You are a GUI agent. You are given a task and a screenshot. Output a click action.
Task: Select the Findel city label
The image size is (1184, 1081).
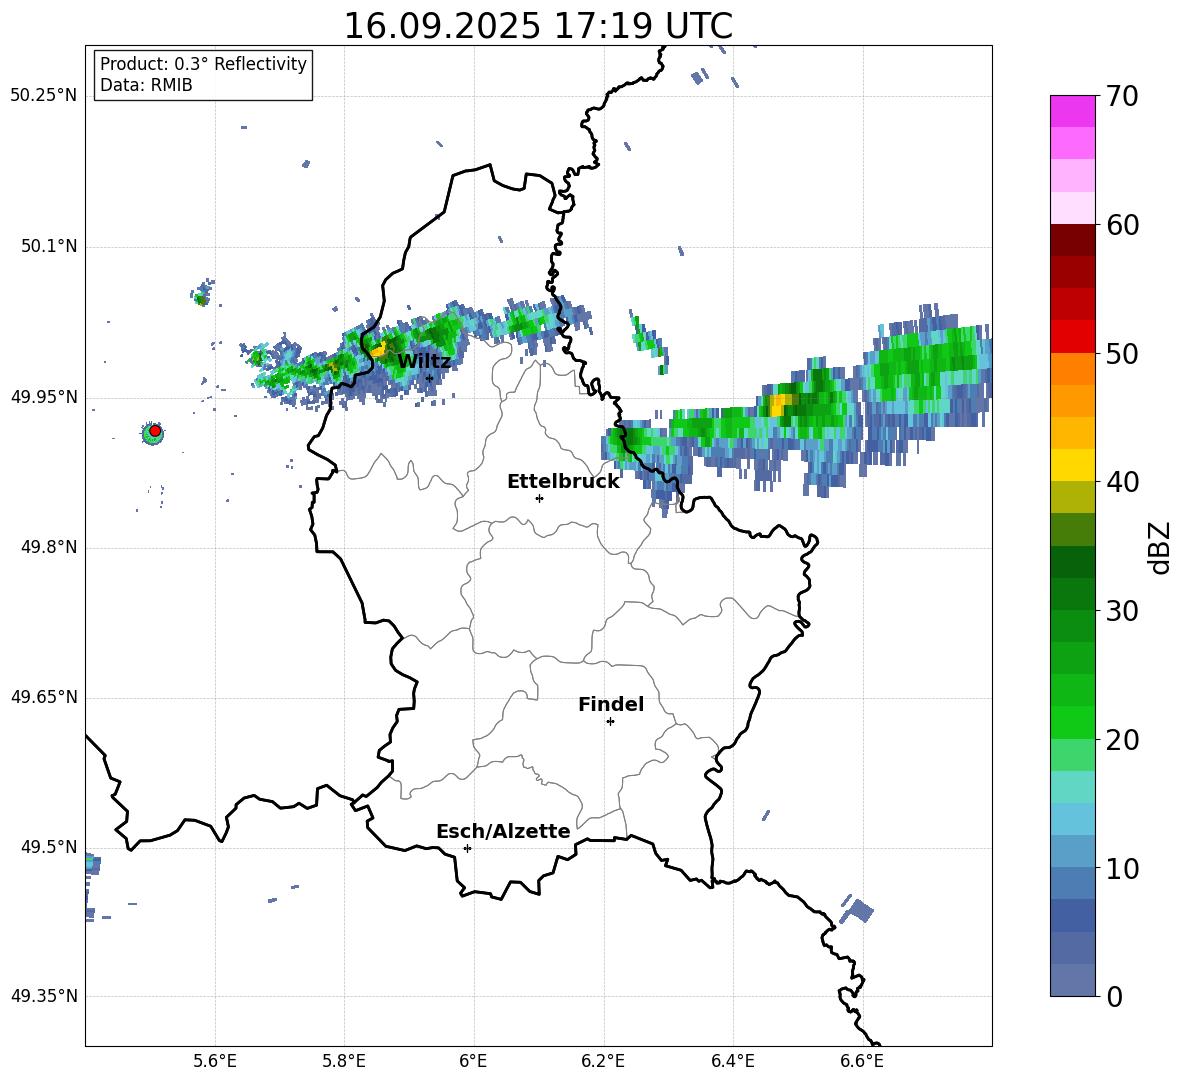coord(611,704)
